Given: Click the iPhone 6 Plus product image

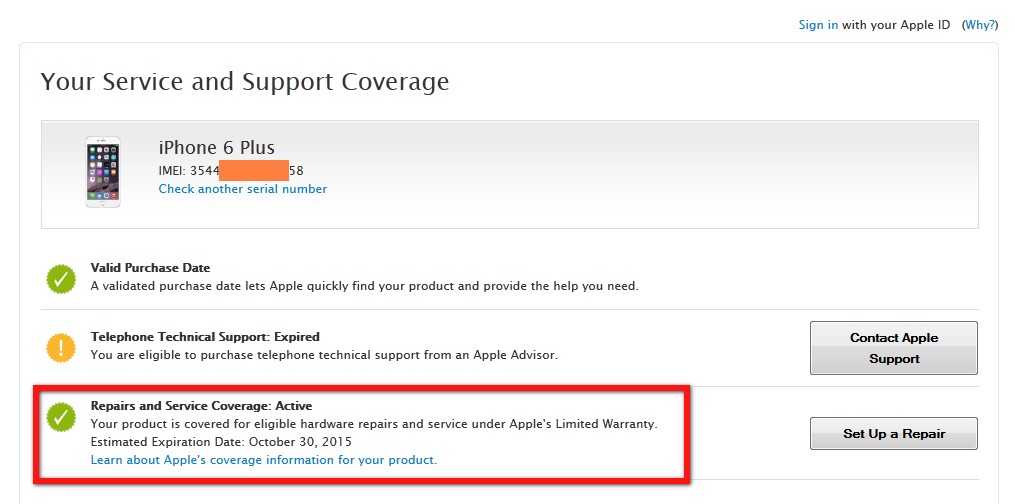Looking at the screenshot, I should [x=103, y=172].
